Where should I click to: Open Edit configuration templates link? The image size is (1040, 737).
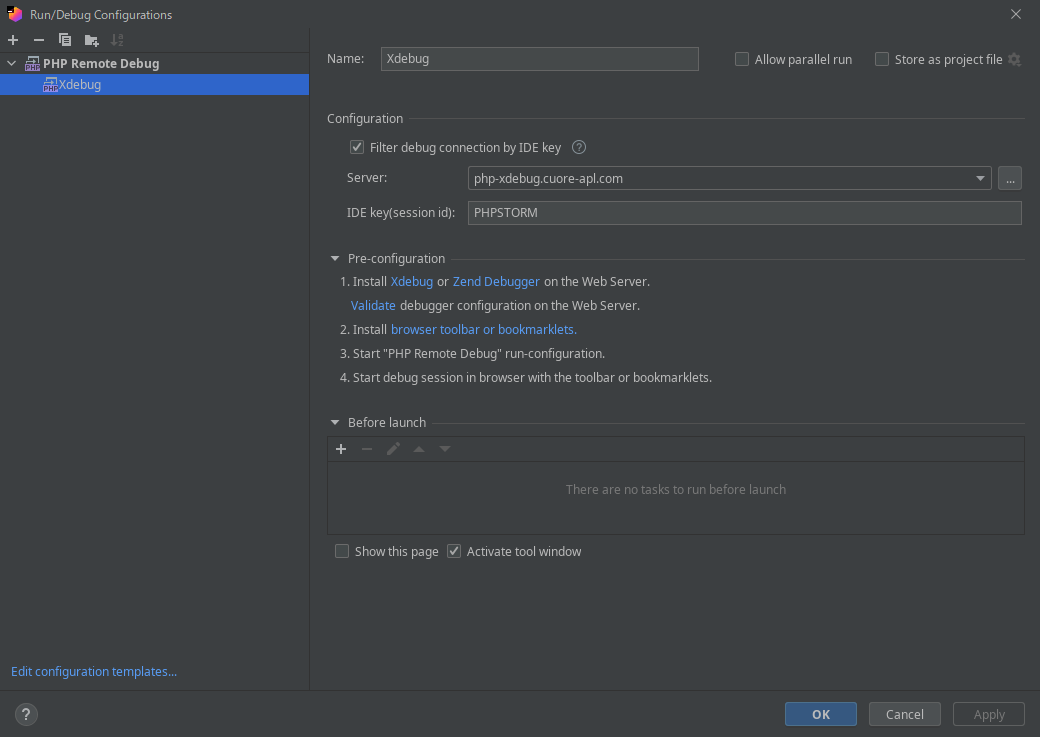(94, 671)
